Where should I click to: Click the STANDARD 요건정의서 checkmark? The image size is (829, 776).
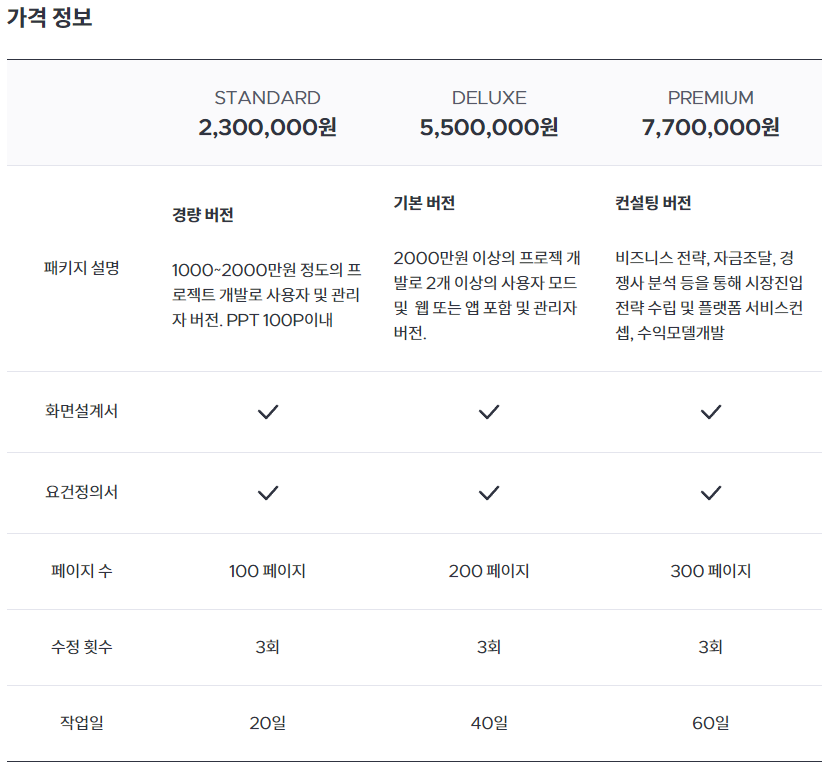click(x=268, y=493)
